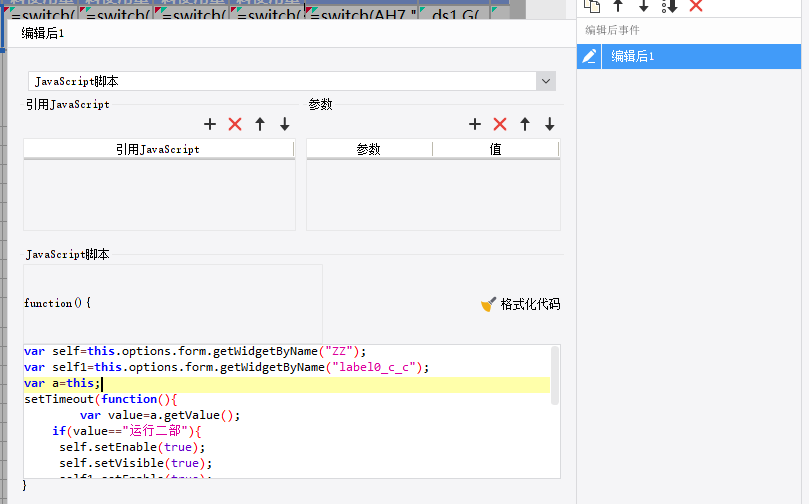Click the code editor vertical scrollbar
Image resolution: width=809 pixels, height=504 pixels.
coord(555,376)
